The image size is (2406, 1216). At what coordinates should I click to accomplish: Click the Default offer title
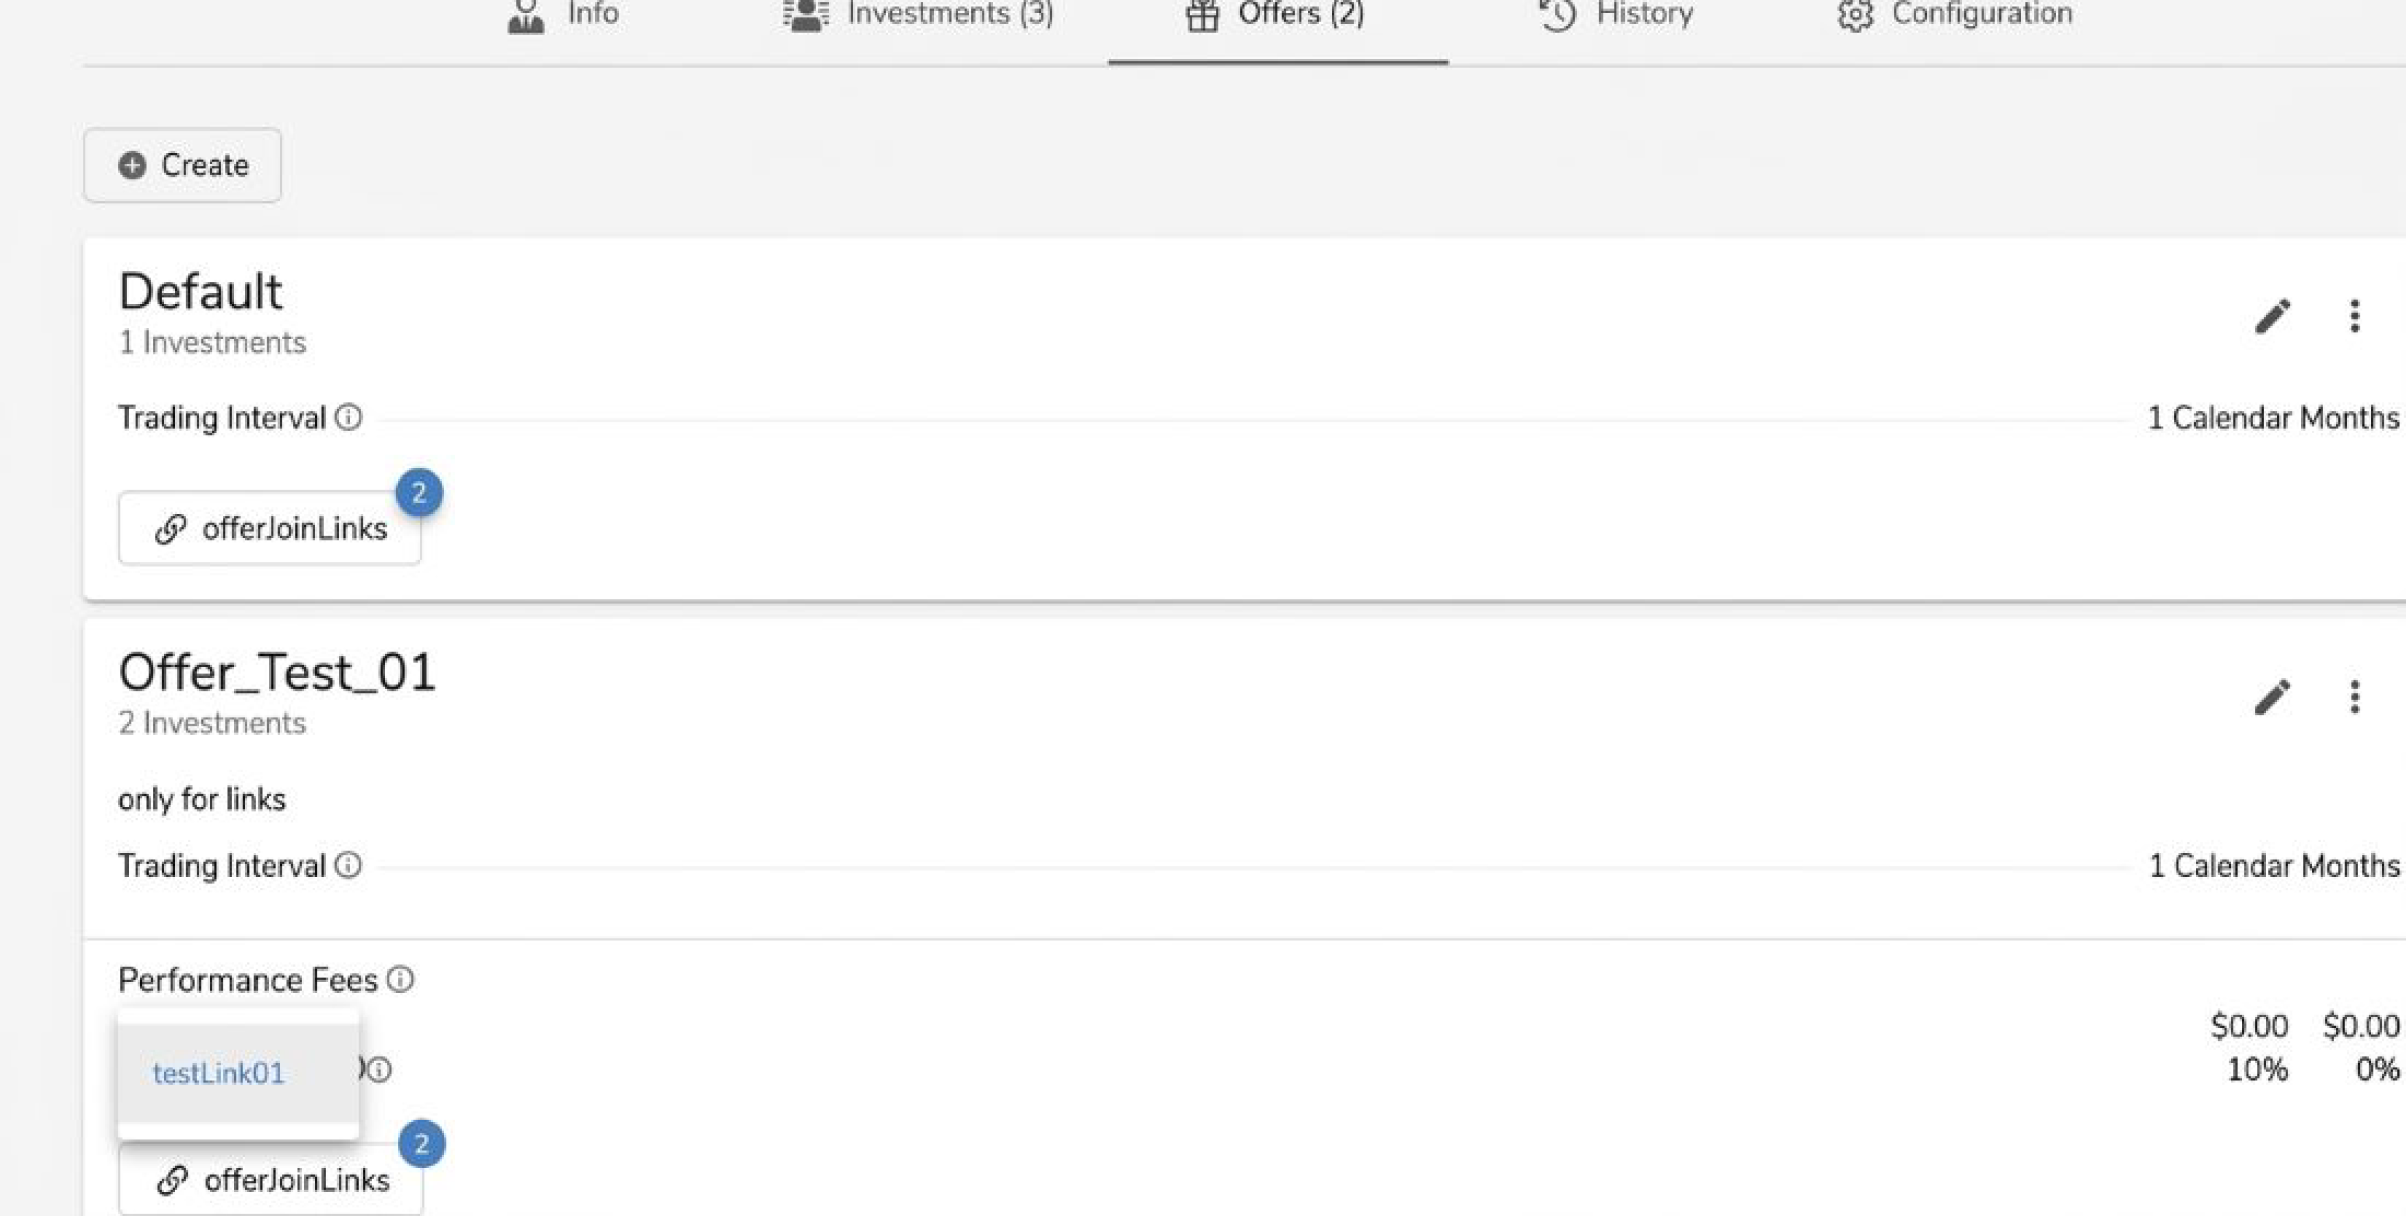point(200,292)
